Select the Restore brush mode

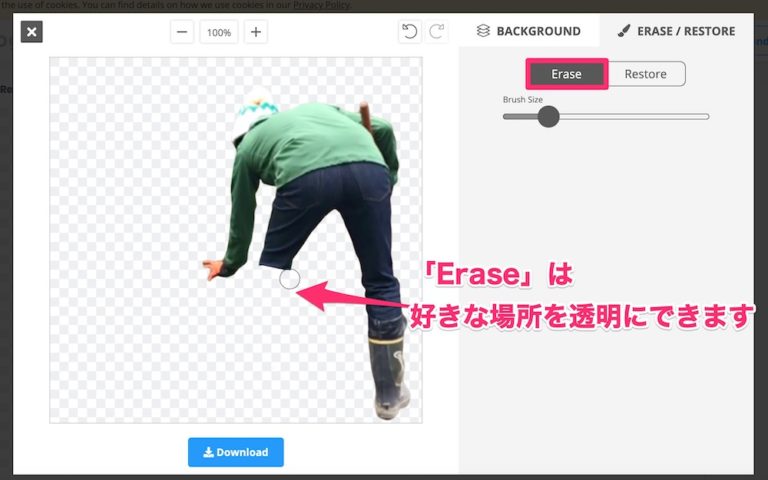[646, 74]
